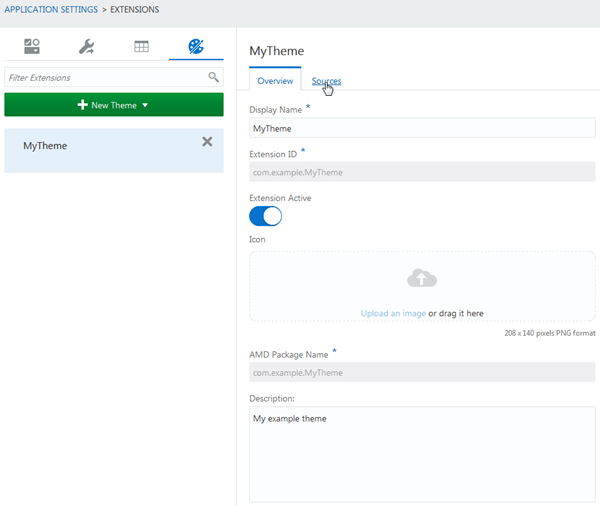Select the themes palette icon tab
This screenshot has width=600, height=506.
(x=196, y=46)
